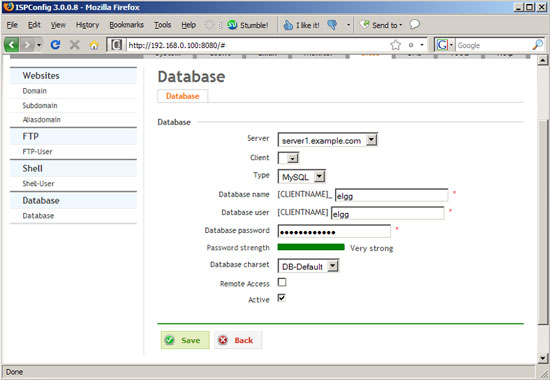The image size is (550, 380).
Task: Click the Firefox icon in title bar
Action: coord(8,7)
